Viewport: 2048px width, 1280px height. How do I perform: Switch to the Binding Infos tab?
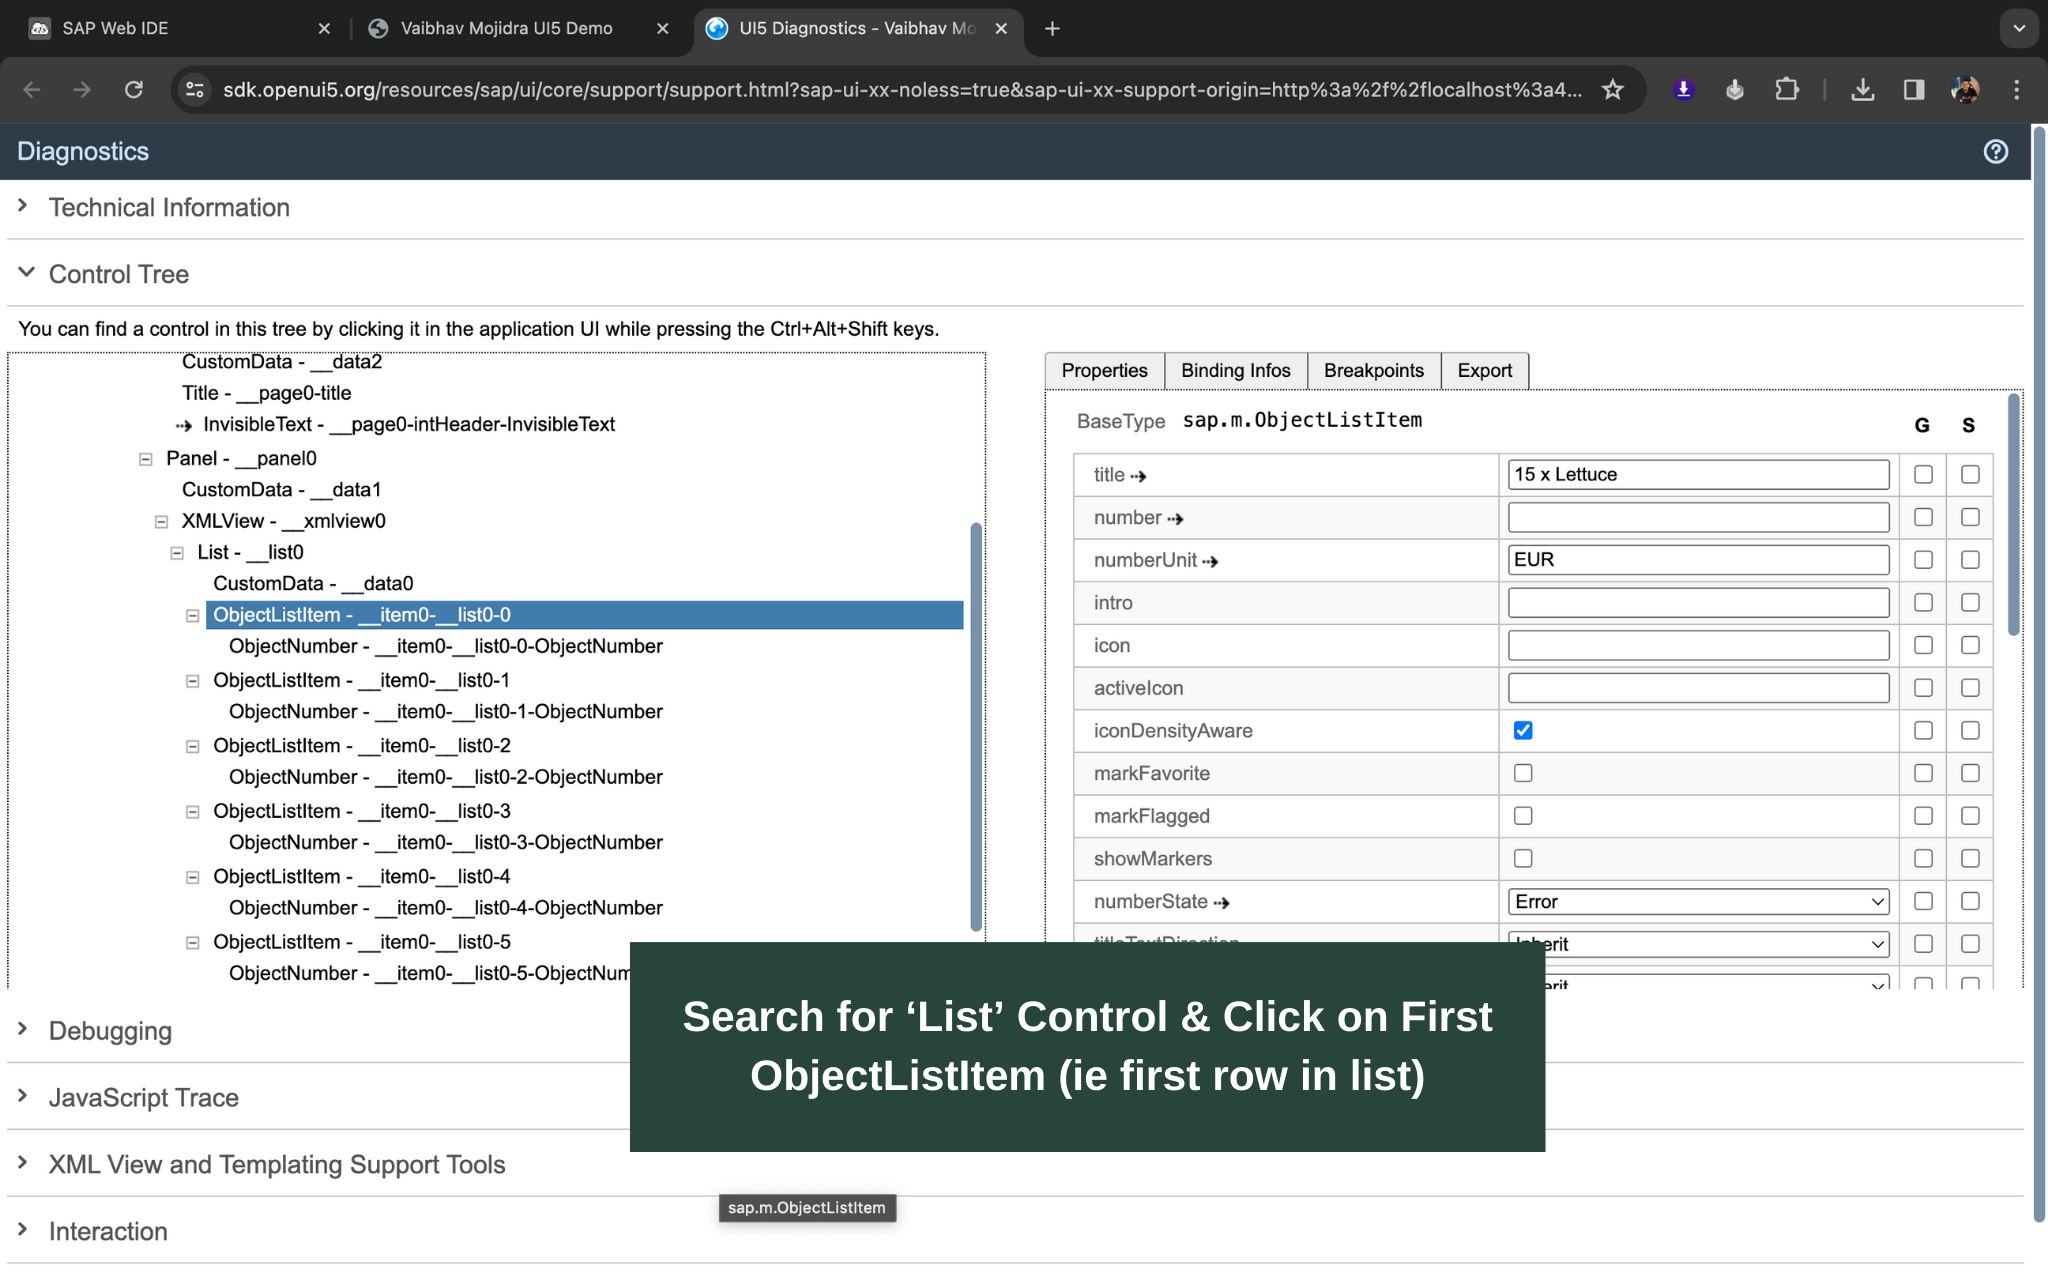pos(1235,371)
